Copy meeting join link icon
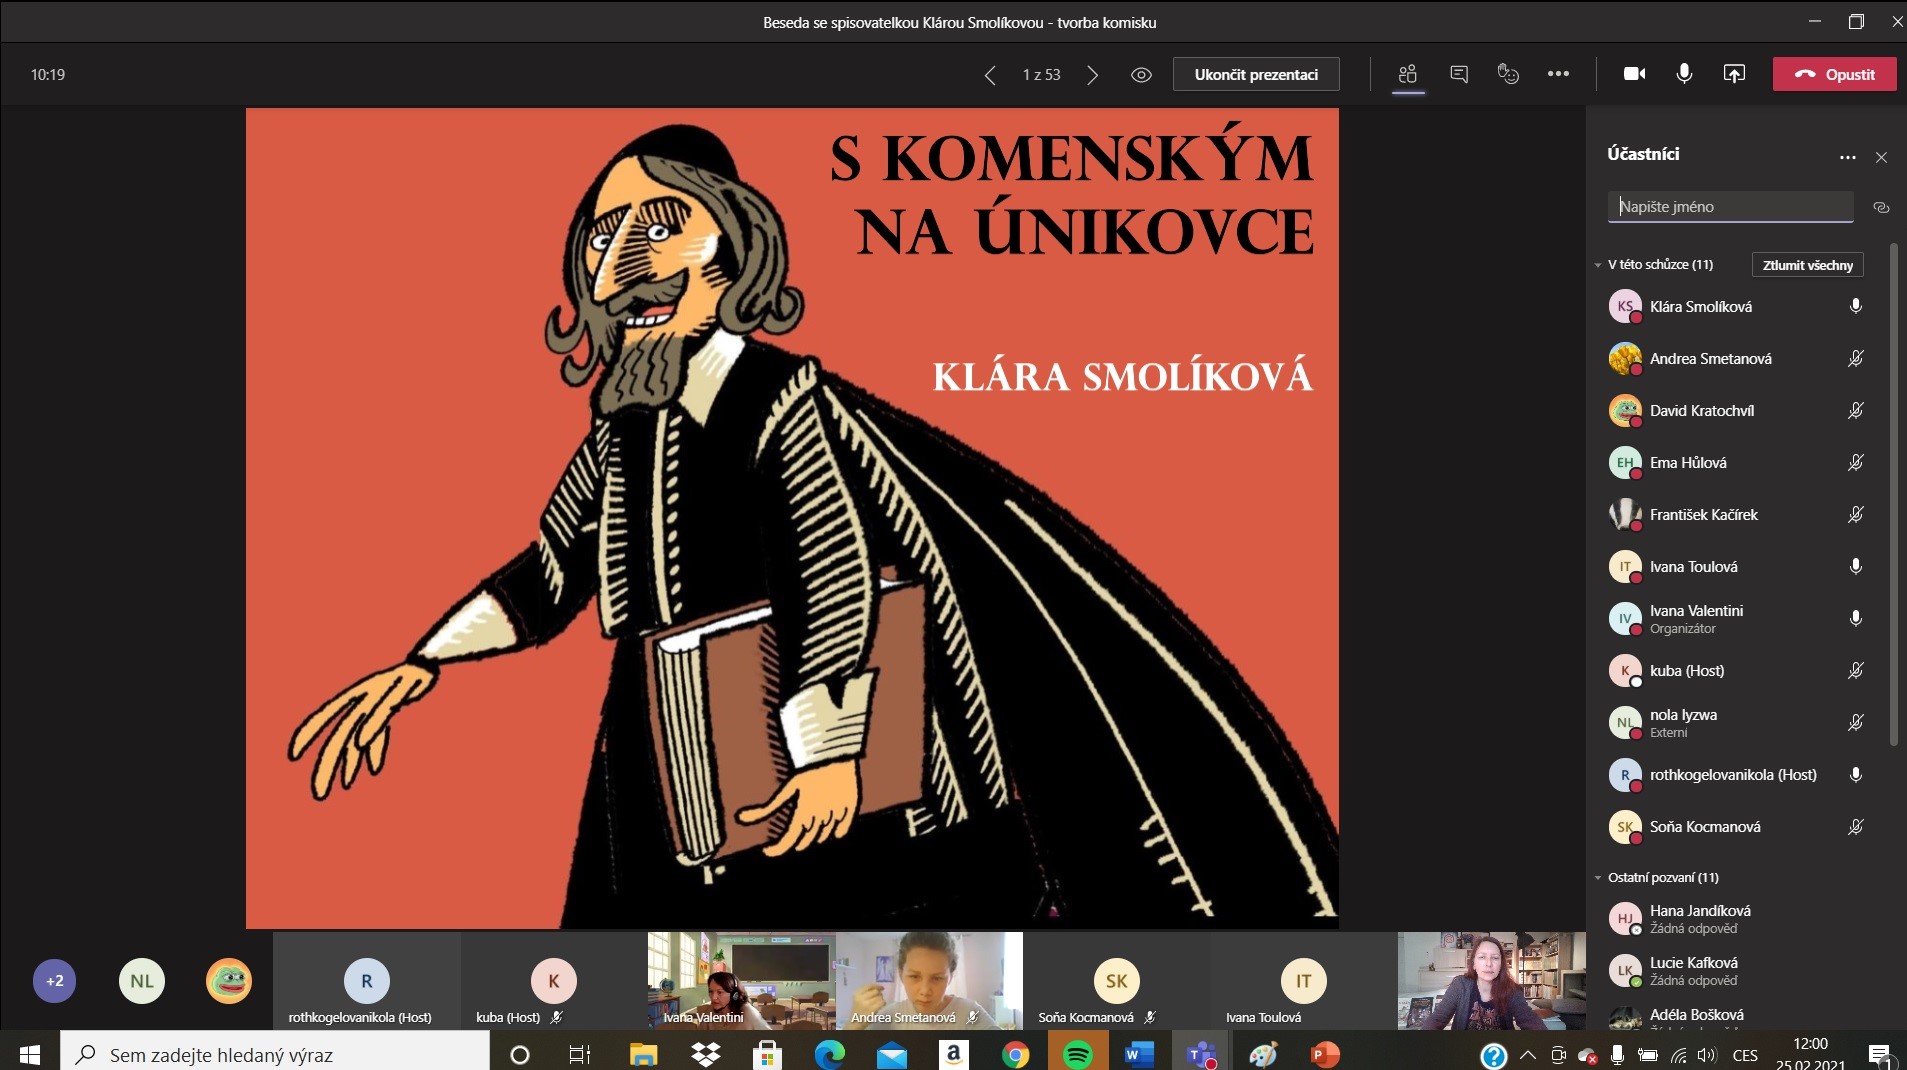This screenshot has height=1070, width=1907. tap(1881, 207)
